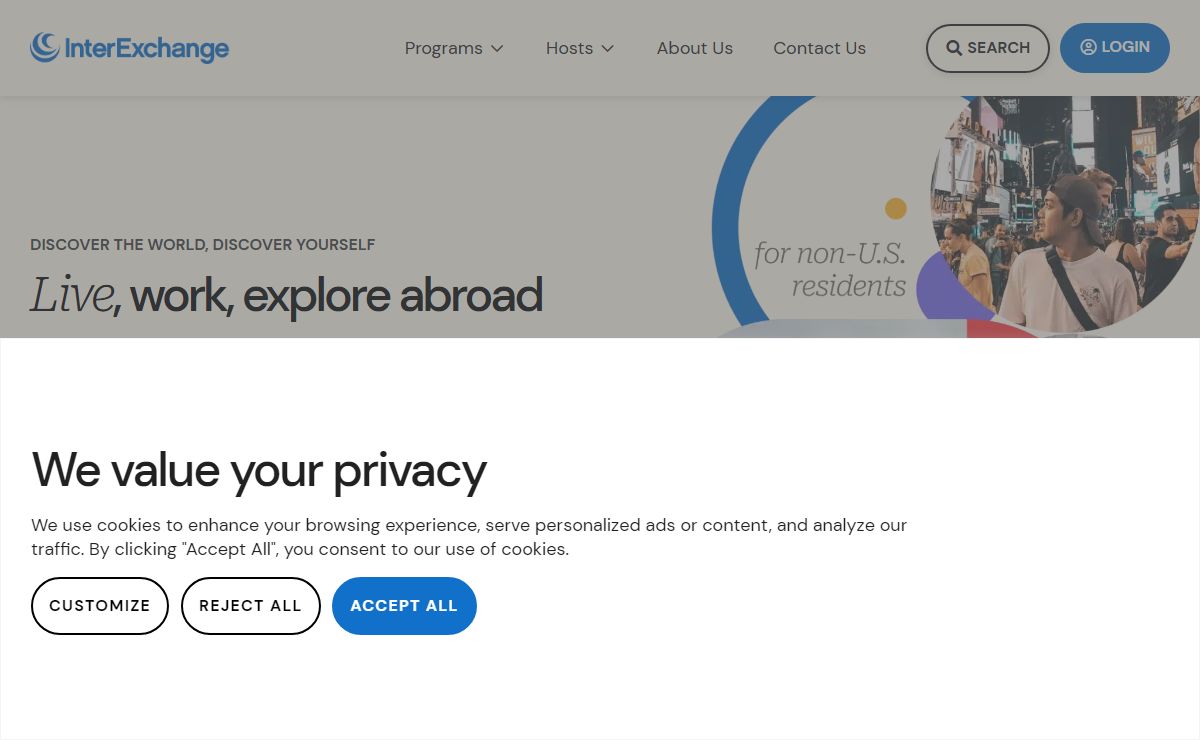Click the LOGIN button
The width and height of the screenshot is (1200, 740).
click(x=1115, y=48)
